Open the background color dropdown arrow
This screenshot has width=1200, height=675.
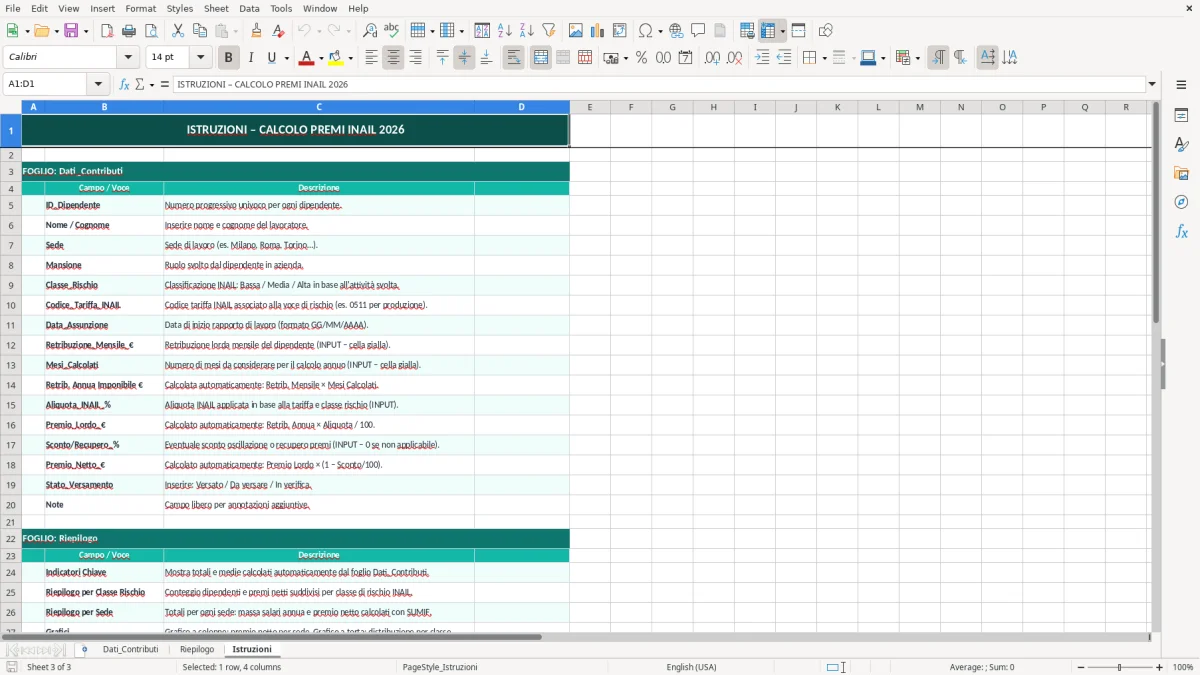[350, 58]
